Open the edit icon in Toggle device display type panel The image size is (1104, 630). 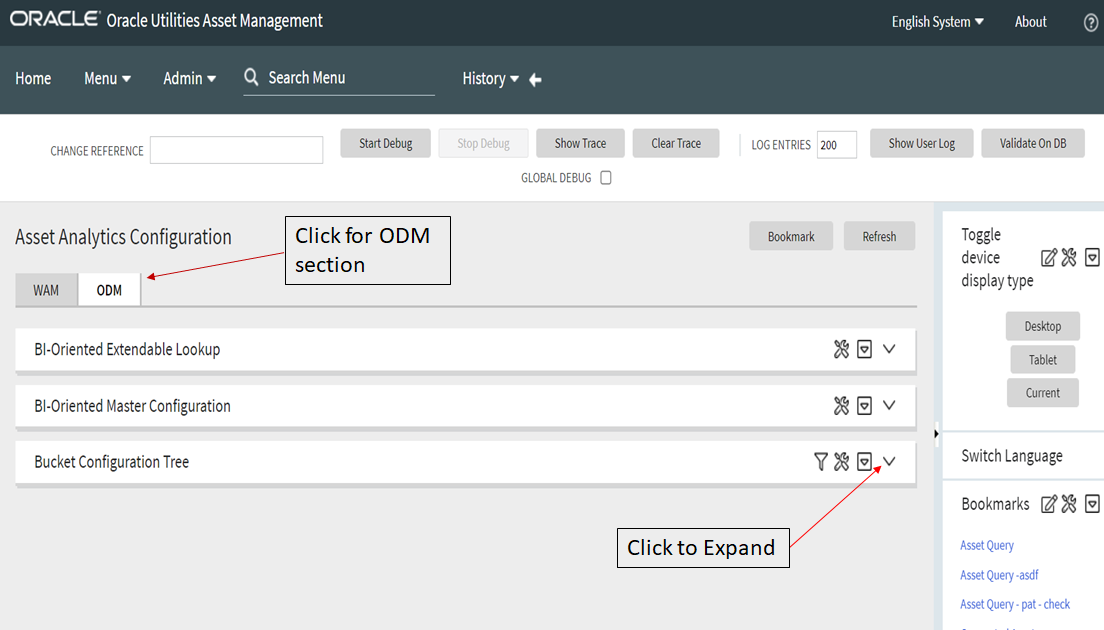(x=1049, y=257)
